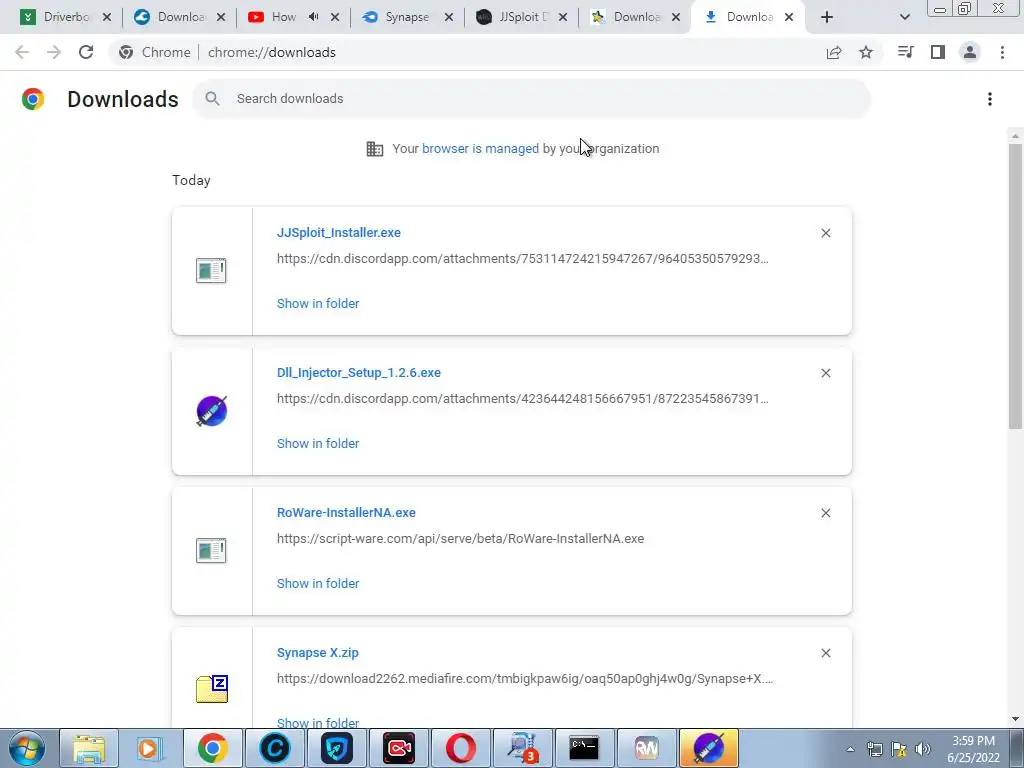
Task: Remove JJSploit_Installer.exe from the list
Action: click(825, 233)
